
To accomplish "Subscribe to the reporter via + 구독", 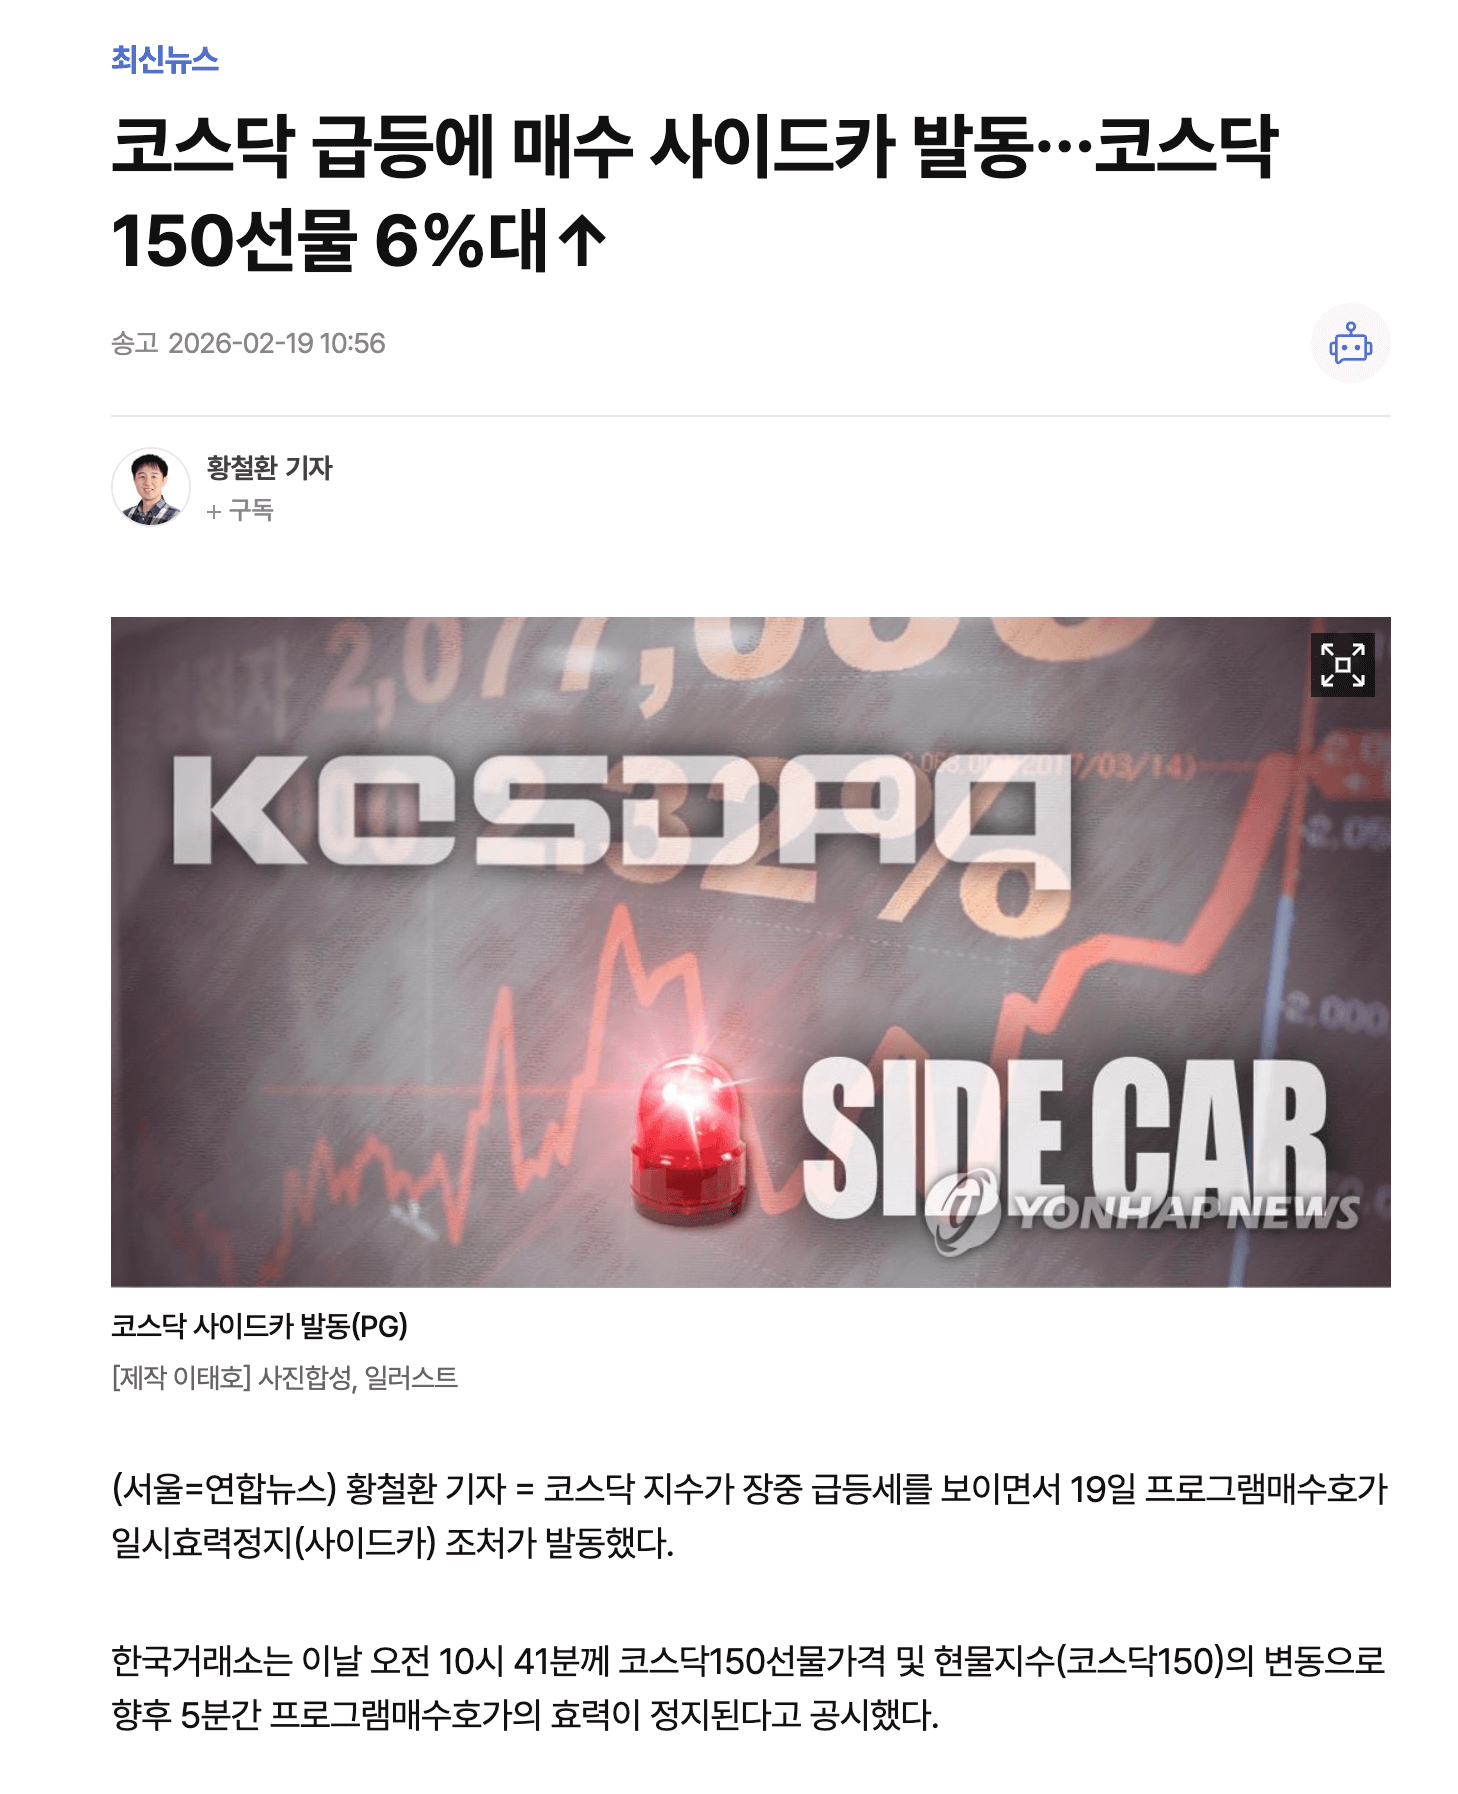I will click(240, 510).
